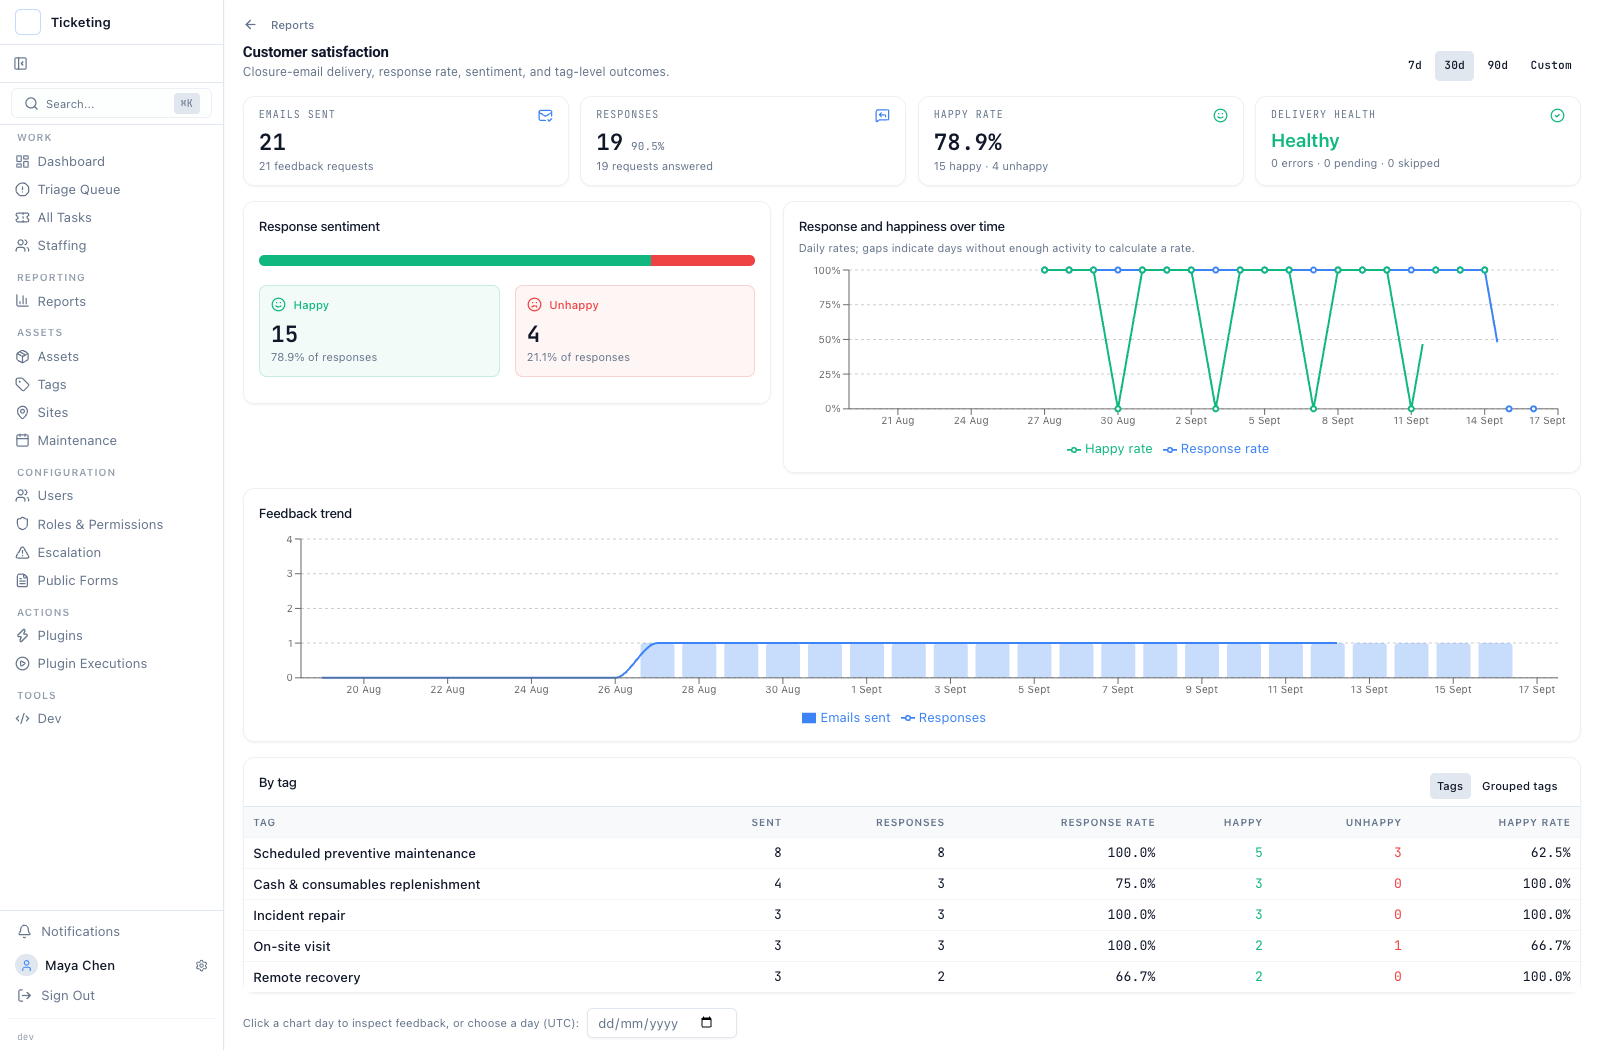
Task: Click the All Tasks ticket icon
Action: coord(23,218)
